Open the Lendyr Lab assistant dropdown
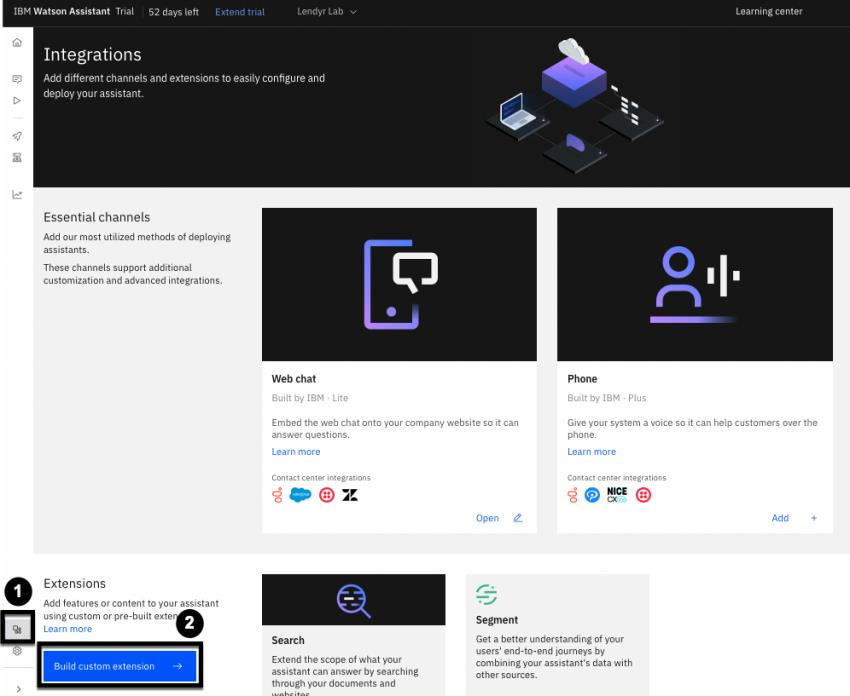Image resolution: width=850 pixels, height=696 pixels. (327, 11)
